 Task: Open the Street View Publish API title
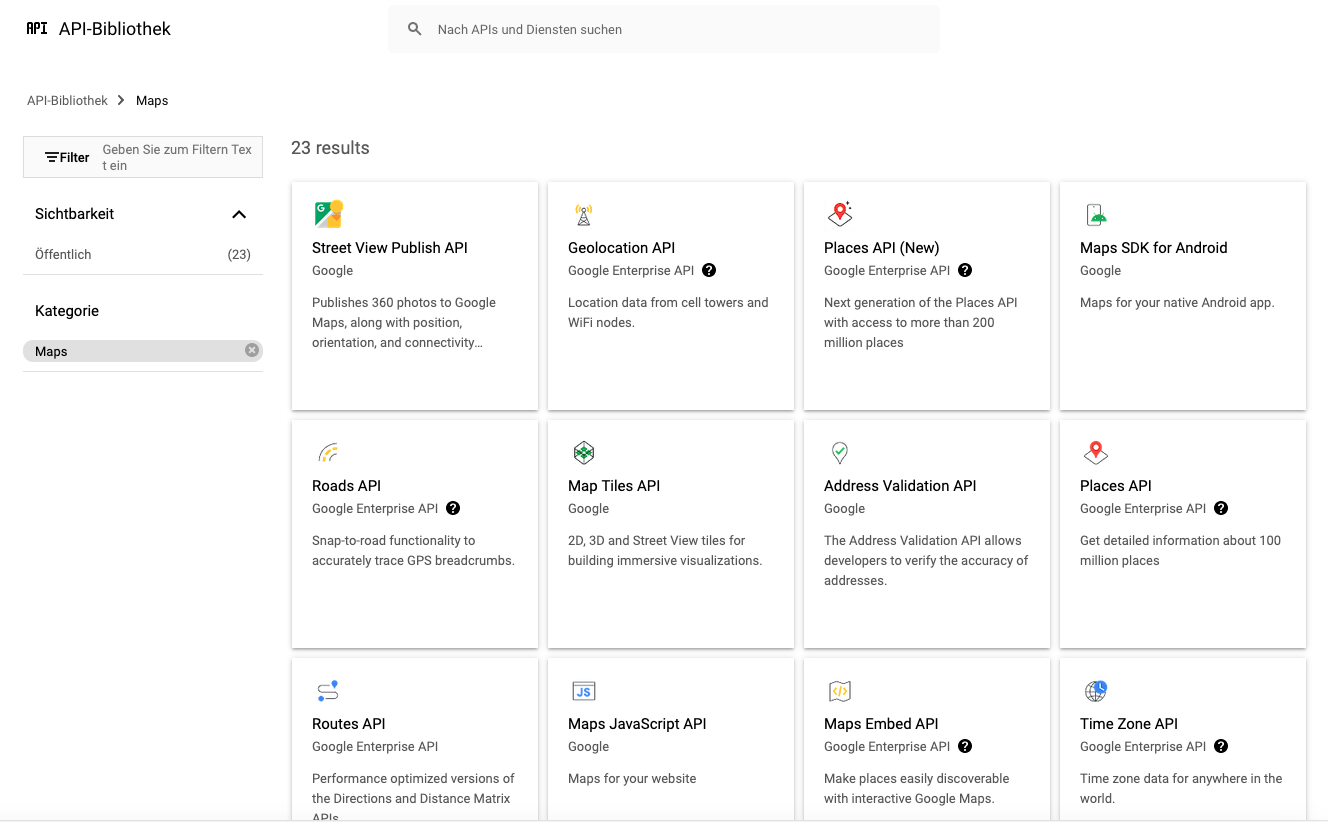390,248
